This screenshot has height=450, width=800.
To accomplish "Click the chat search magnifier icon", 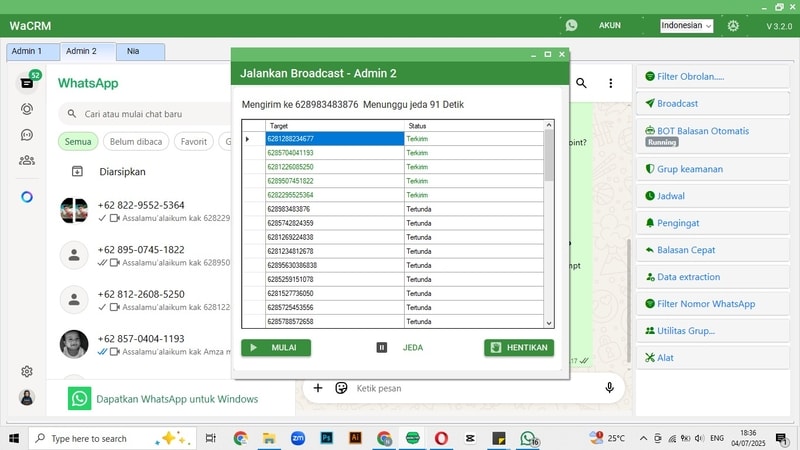I will [581, 83].
